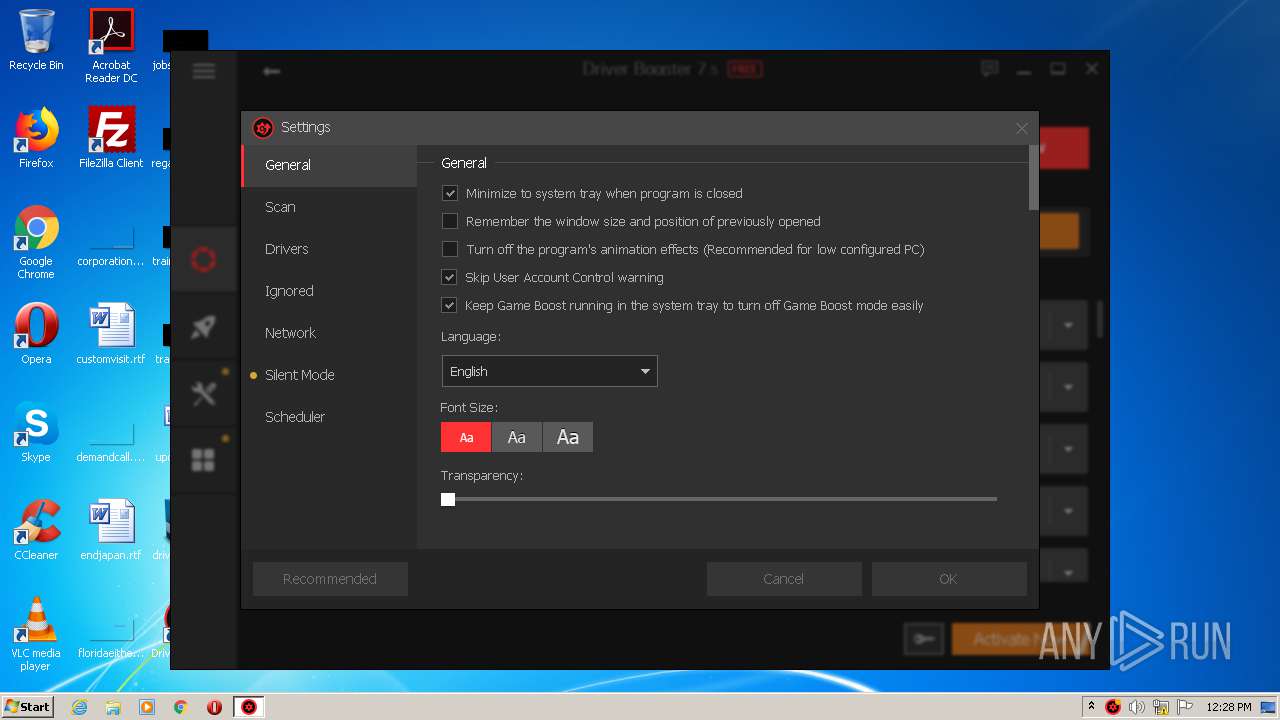Open Driver Booster feedback chat icon
Image resolution: width=1280 pixels, height=720 pixels.
tap(990, 69)
